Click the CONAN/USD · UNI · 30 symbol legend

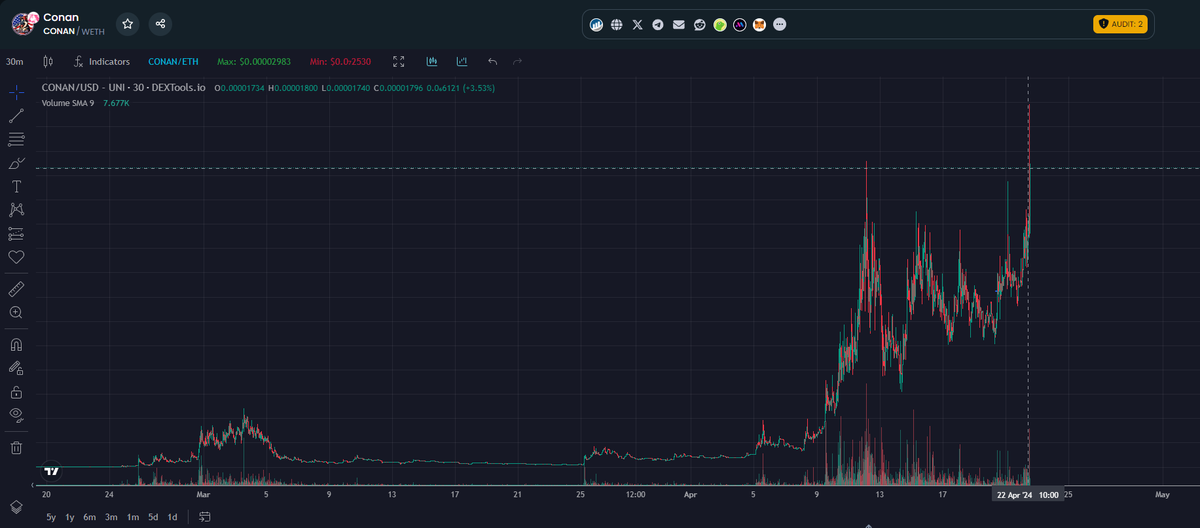coord(124,88)
